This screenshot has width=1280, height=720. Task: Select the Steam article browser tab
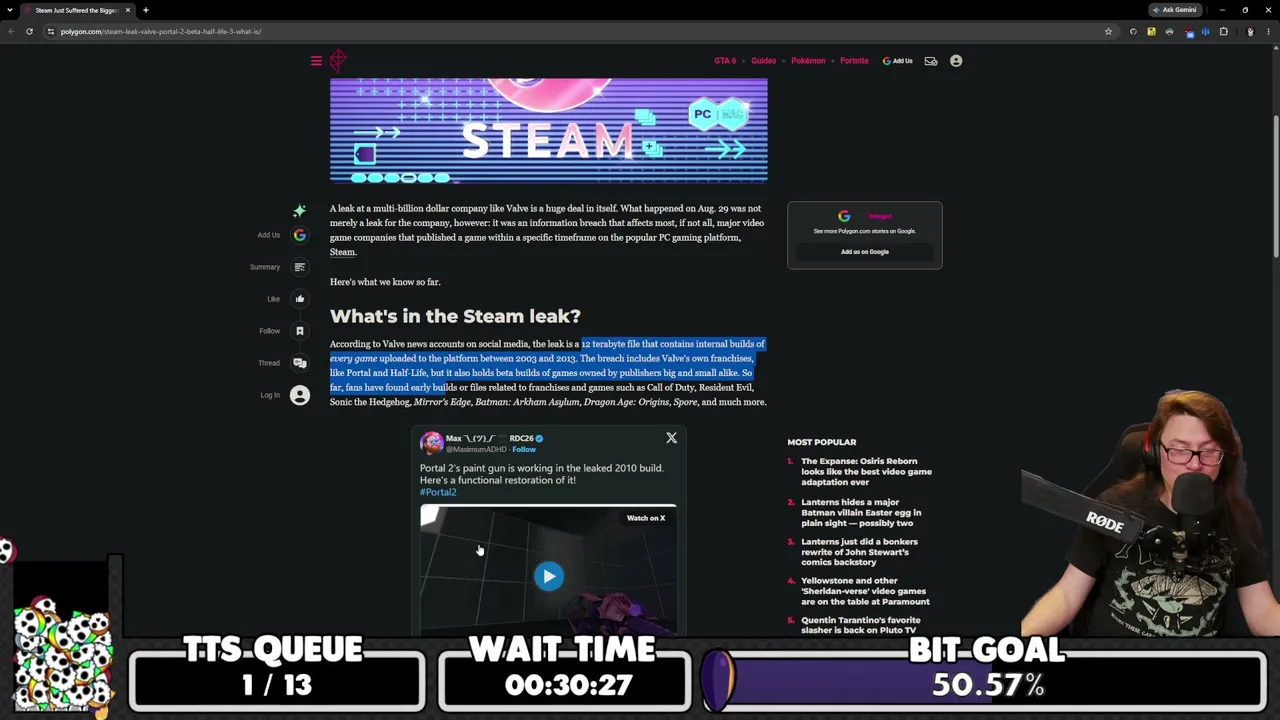tap(77, 10)
